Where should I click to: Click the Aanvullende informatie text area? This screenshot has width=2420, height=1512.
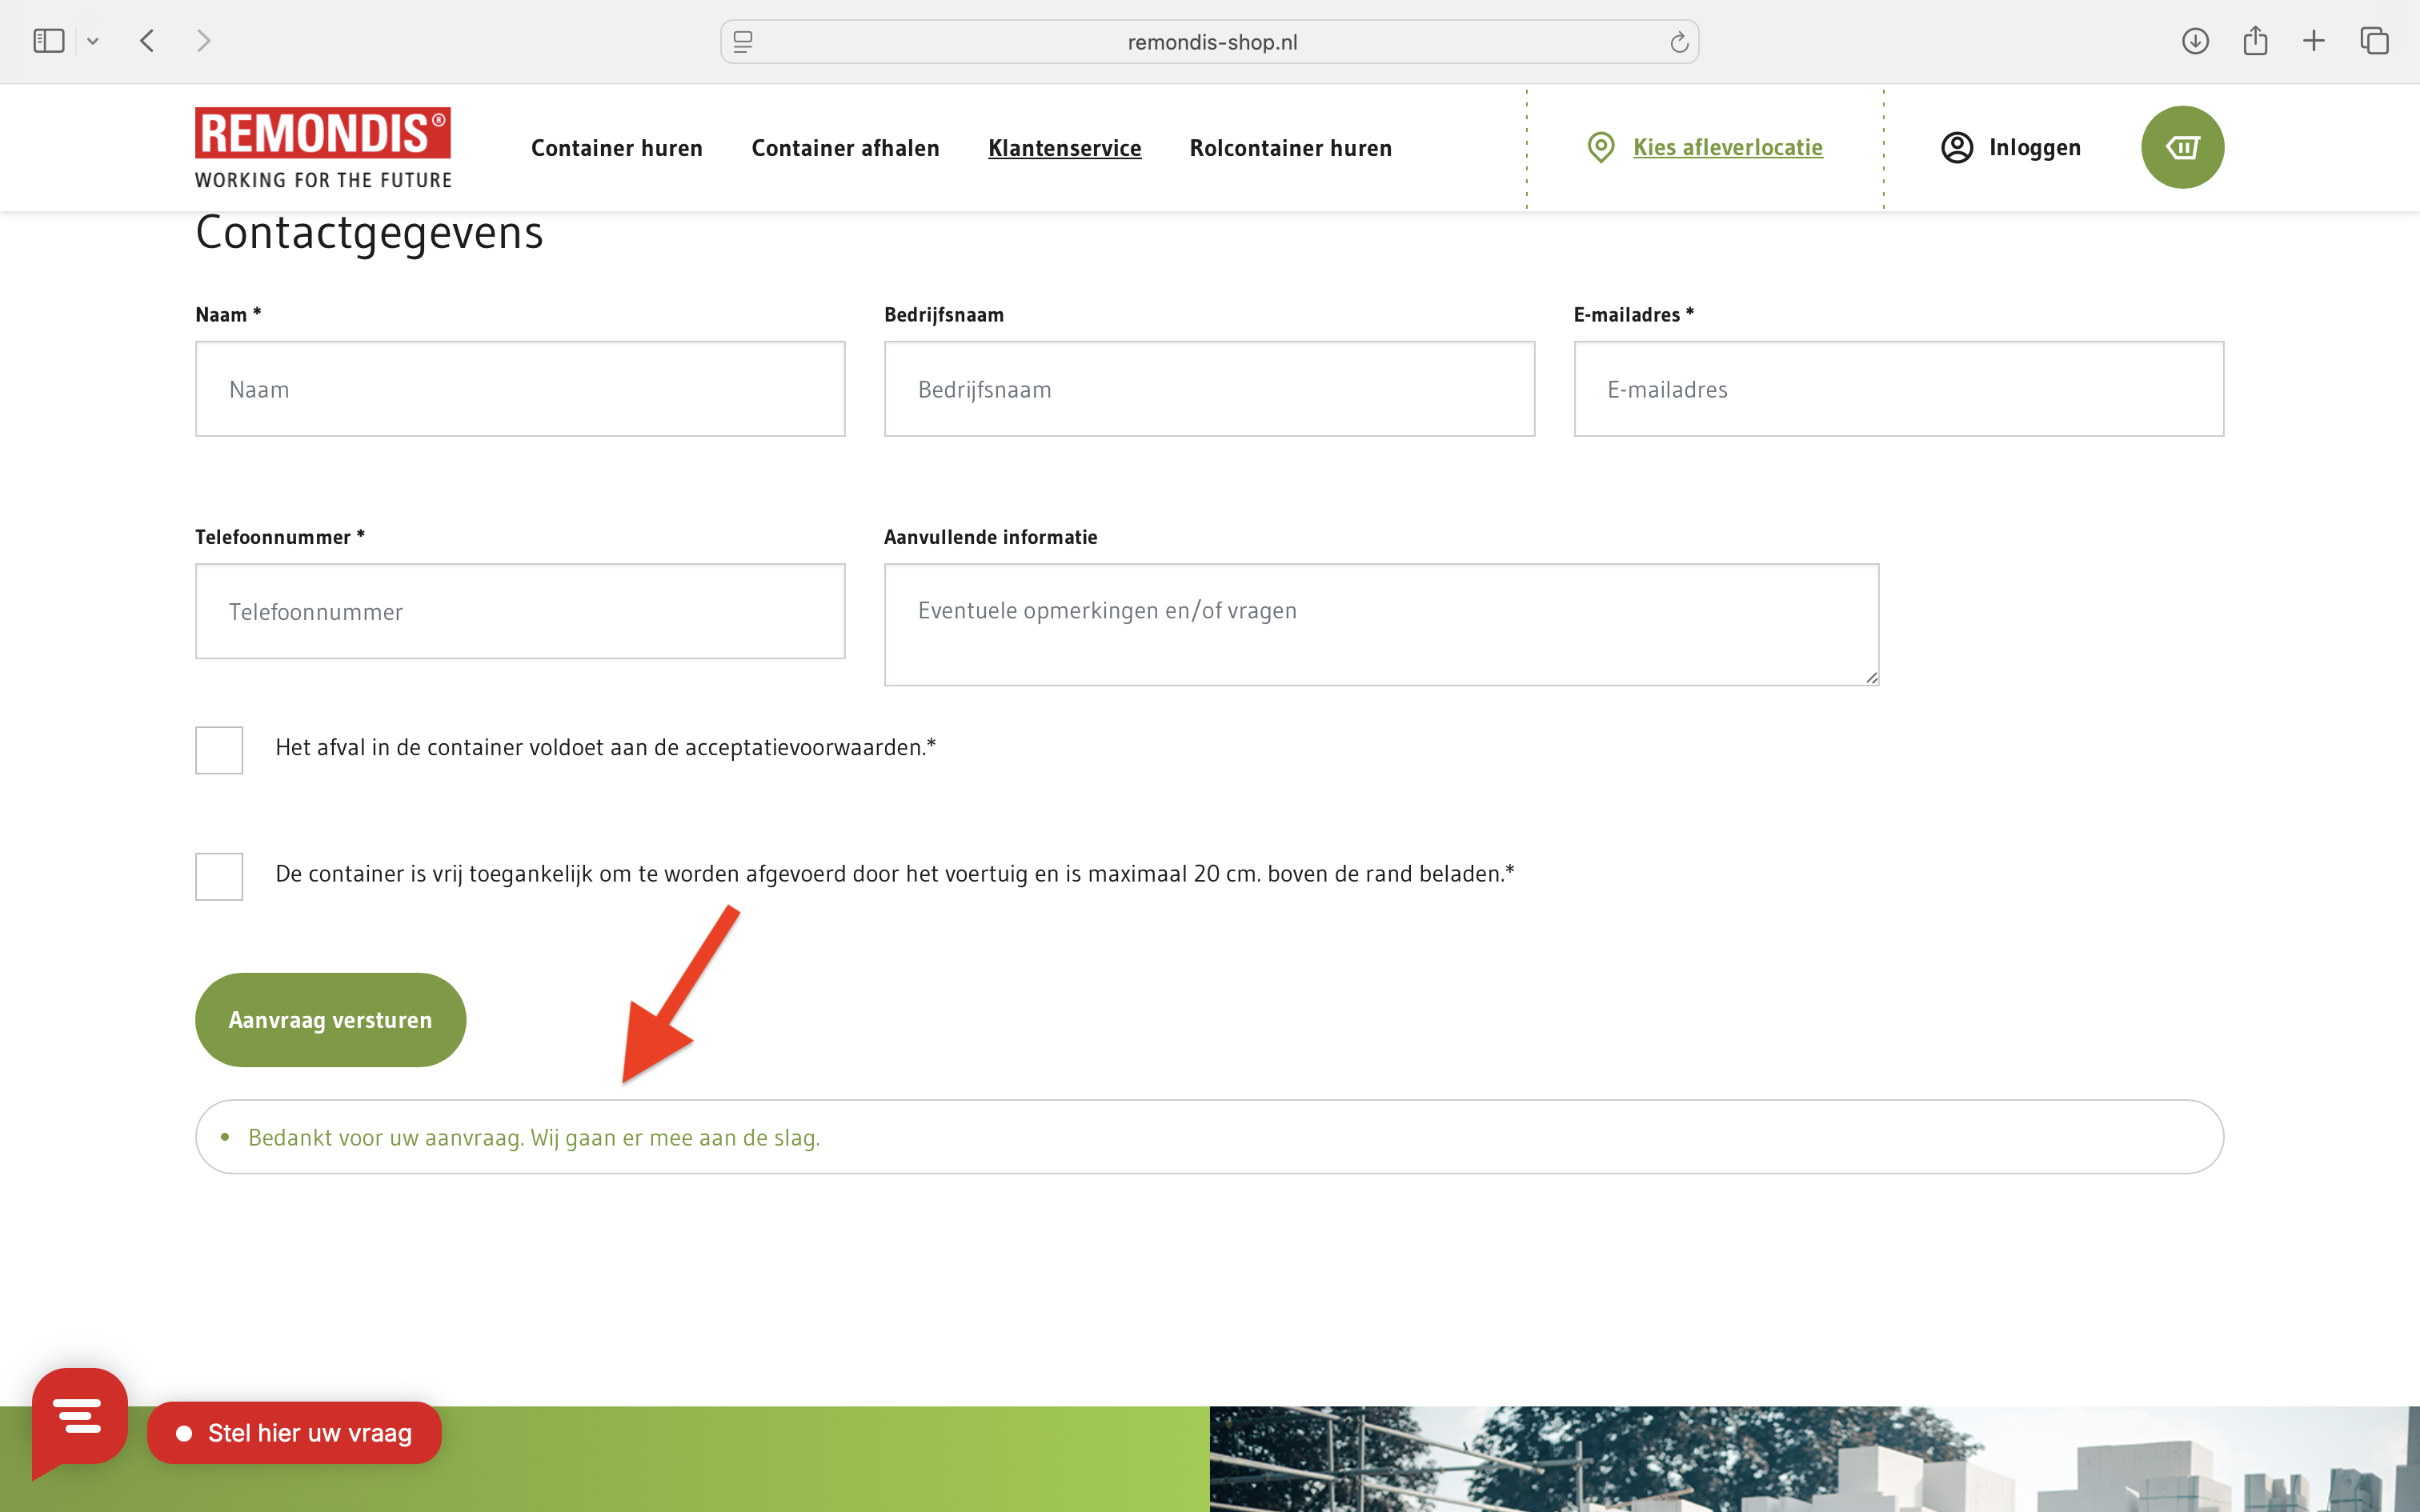(x=1380, y=624)
